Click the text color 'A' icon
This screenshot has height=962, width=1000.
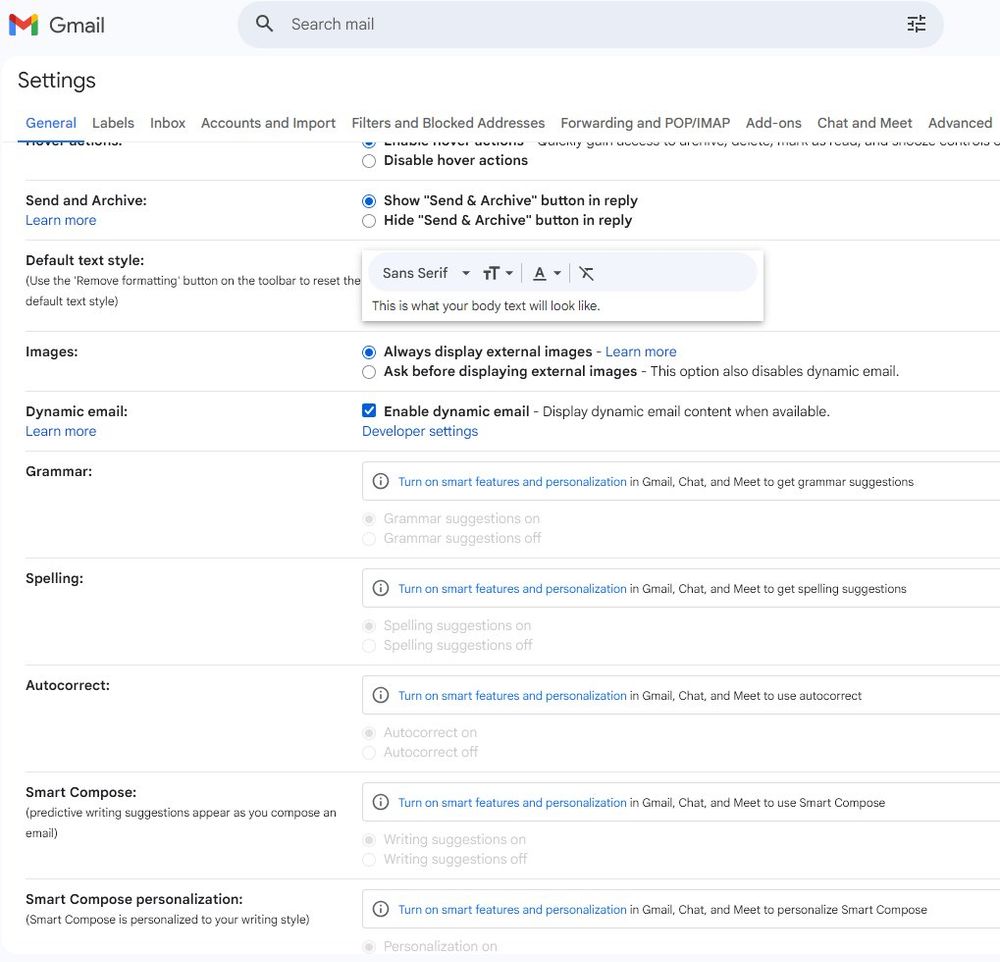(540, 273)
